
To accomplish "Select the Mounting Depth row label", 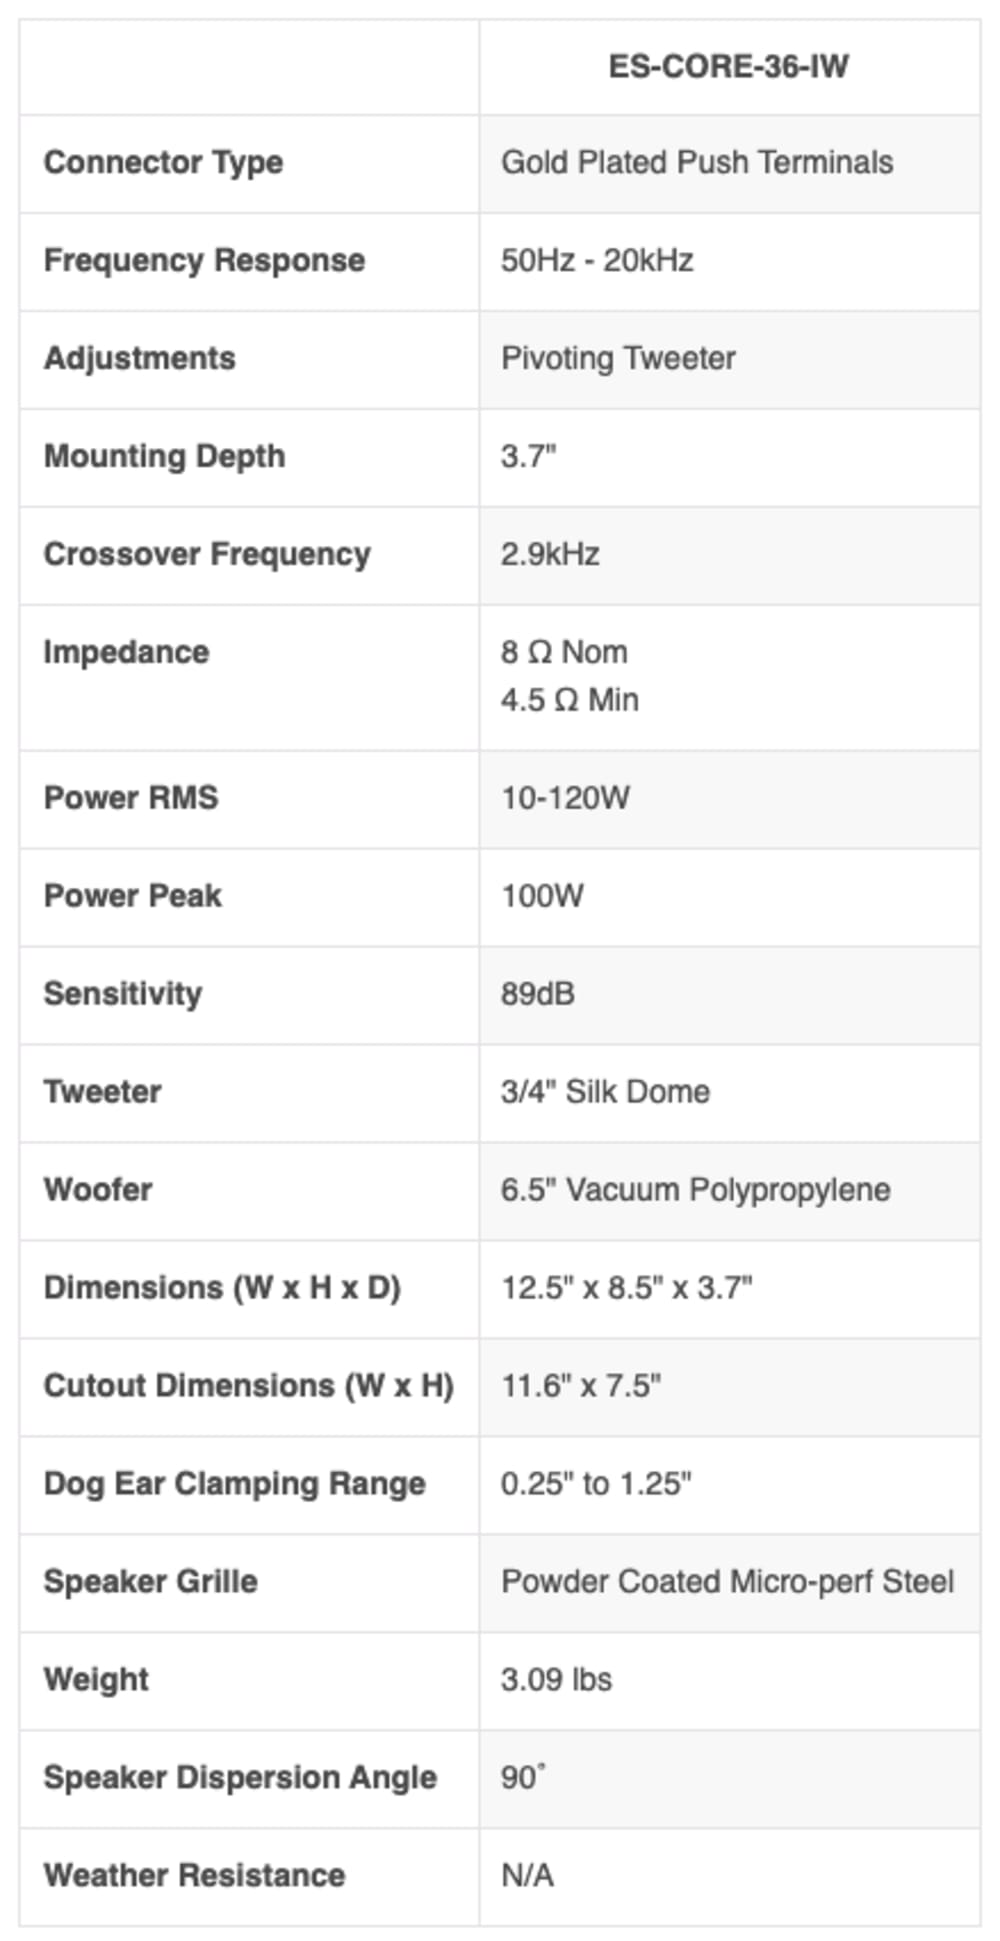I will (x=164, y=456).
